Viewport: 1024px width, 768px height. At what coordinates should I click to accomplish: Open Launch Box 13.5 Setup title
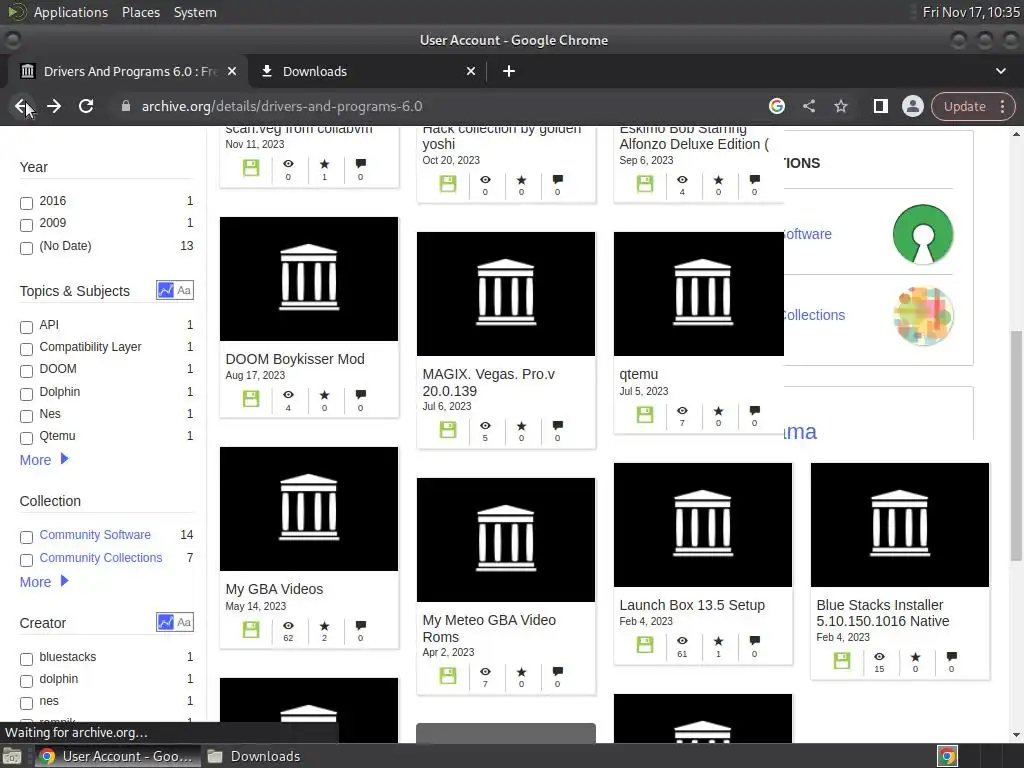click(692, 605)
